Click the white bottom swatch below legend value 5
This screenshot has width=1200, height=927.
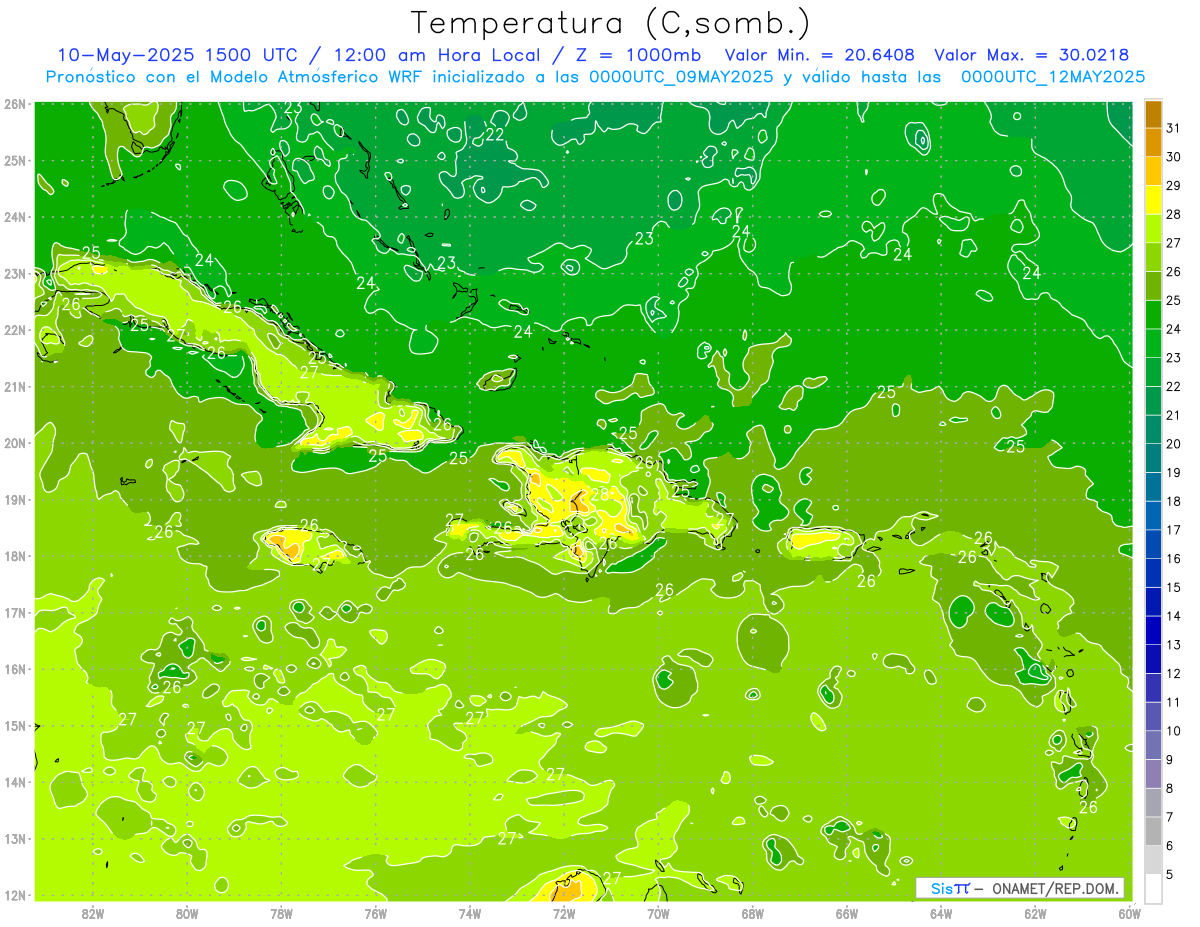click(1153, 887)
